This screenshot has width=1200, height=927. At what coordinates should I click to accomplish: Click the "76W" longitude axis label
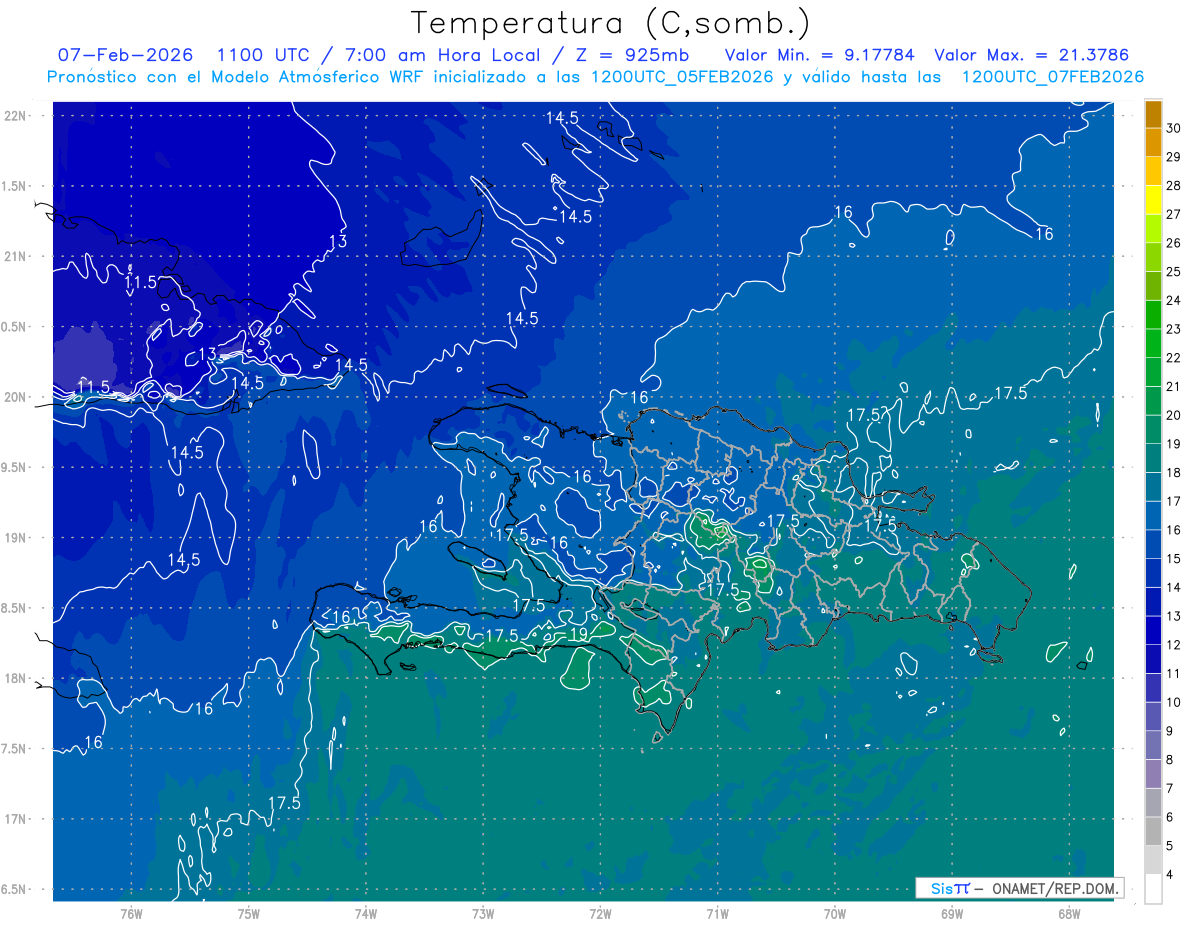131,914
